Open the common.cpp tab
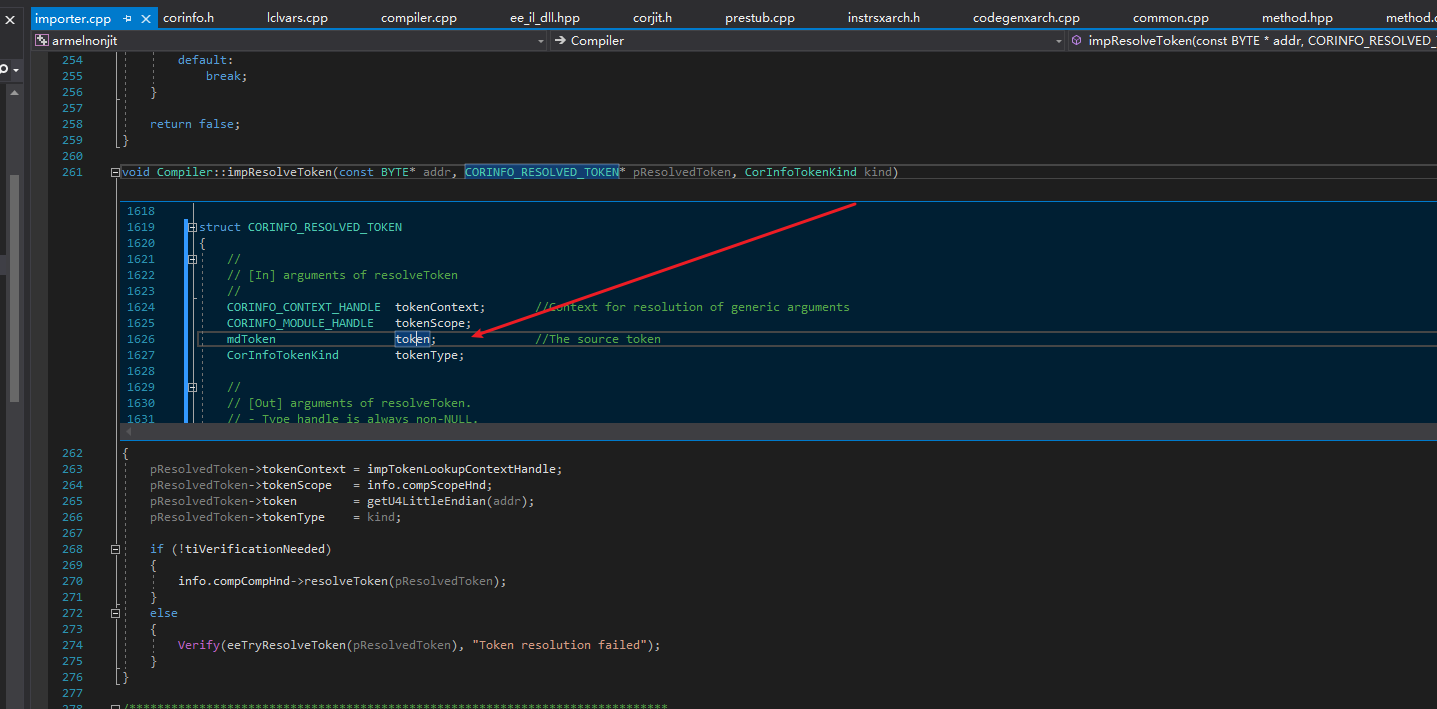Screen dimensions: 1437x709 pyautogui.click(x=1171, y=18)
